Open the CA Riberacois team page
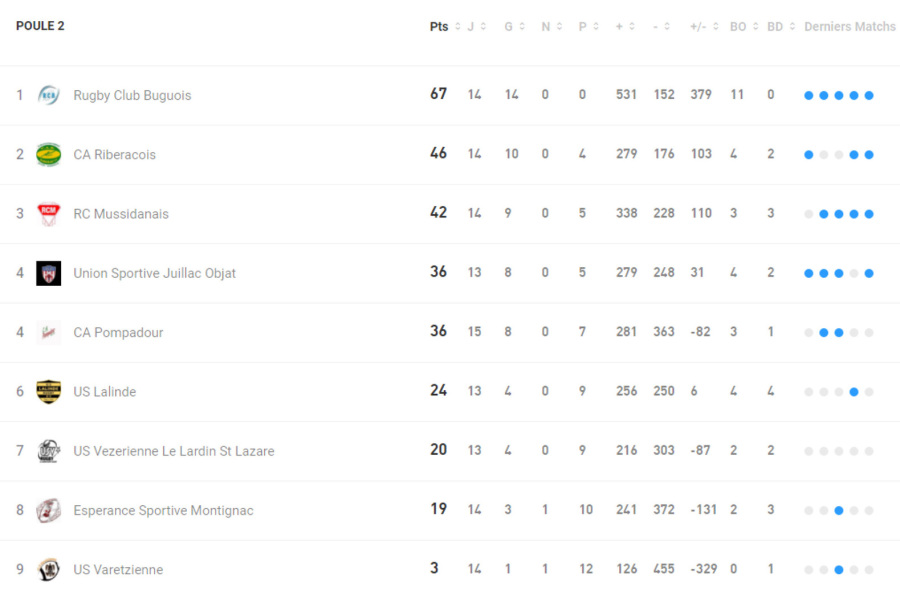 114,154
